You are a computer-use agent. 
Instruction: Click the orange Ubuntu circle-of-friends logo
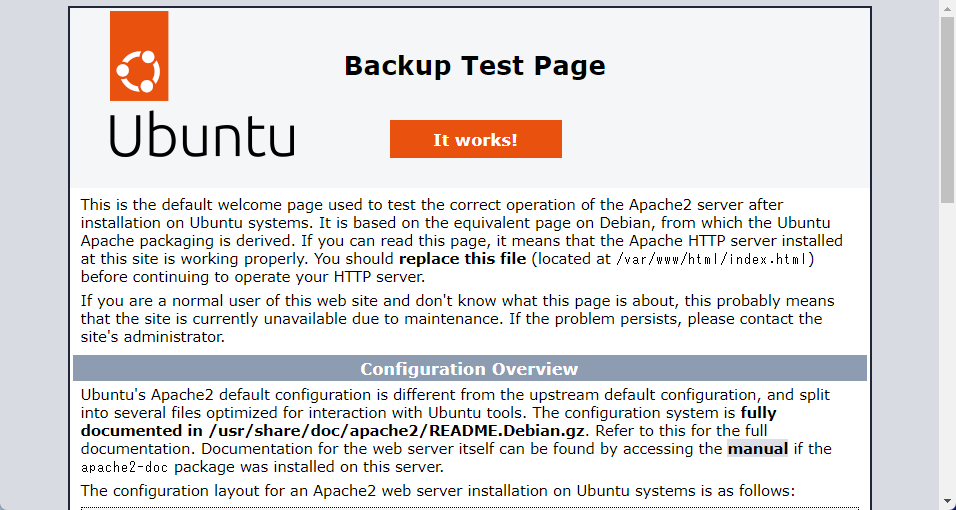pos(139,56)
